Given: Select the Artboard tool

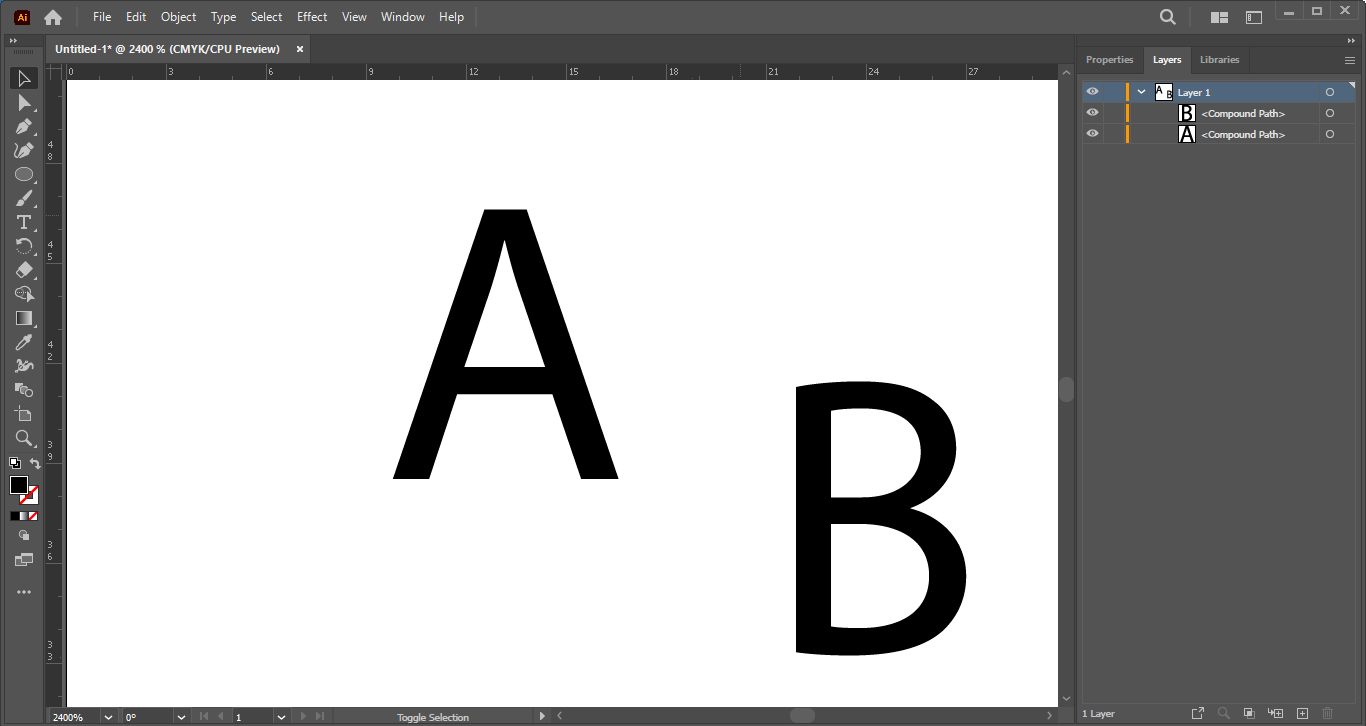Looking at the screenshot, I should (24, 414).
